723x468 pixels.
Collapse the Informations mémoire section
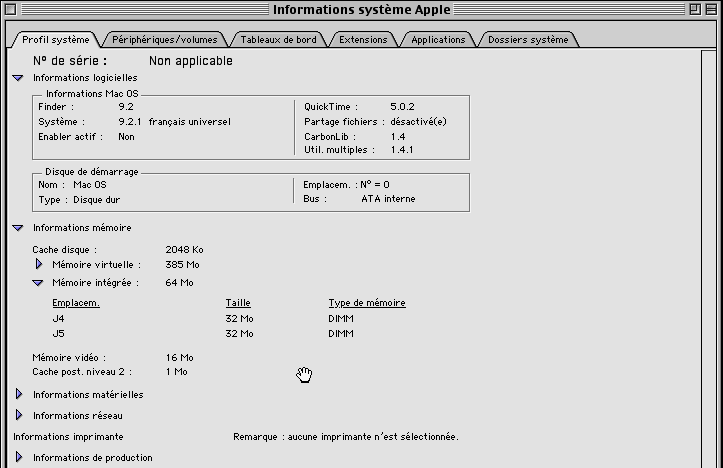(18, 228)
